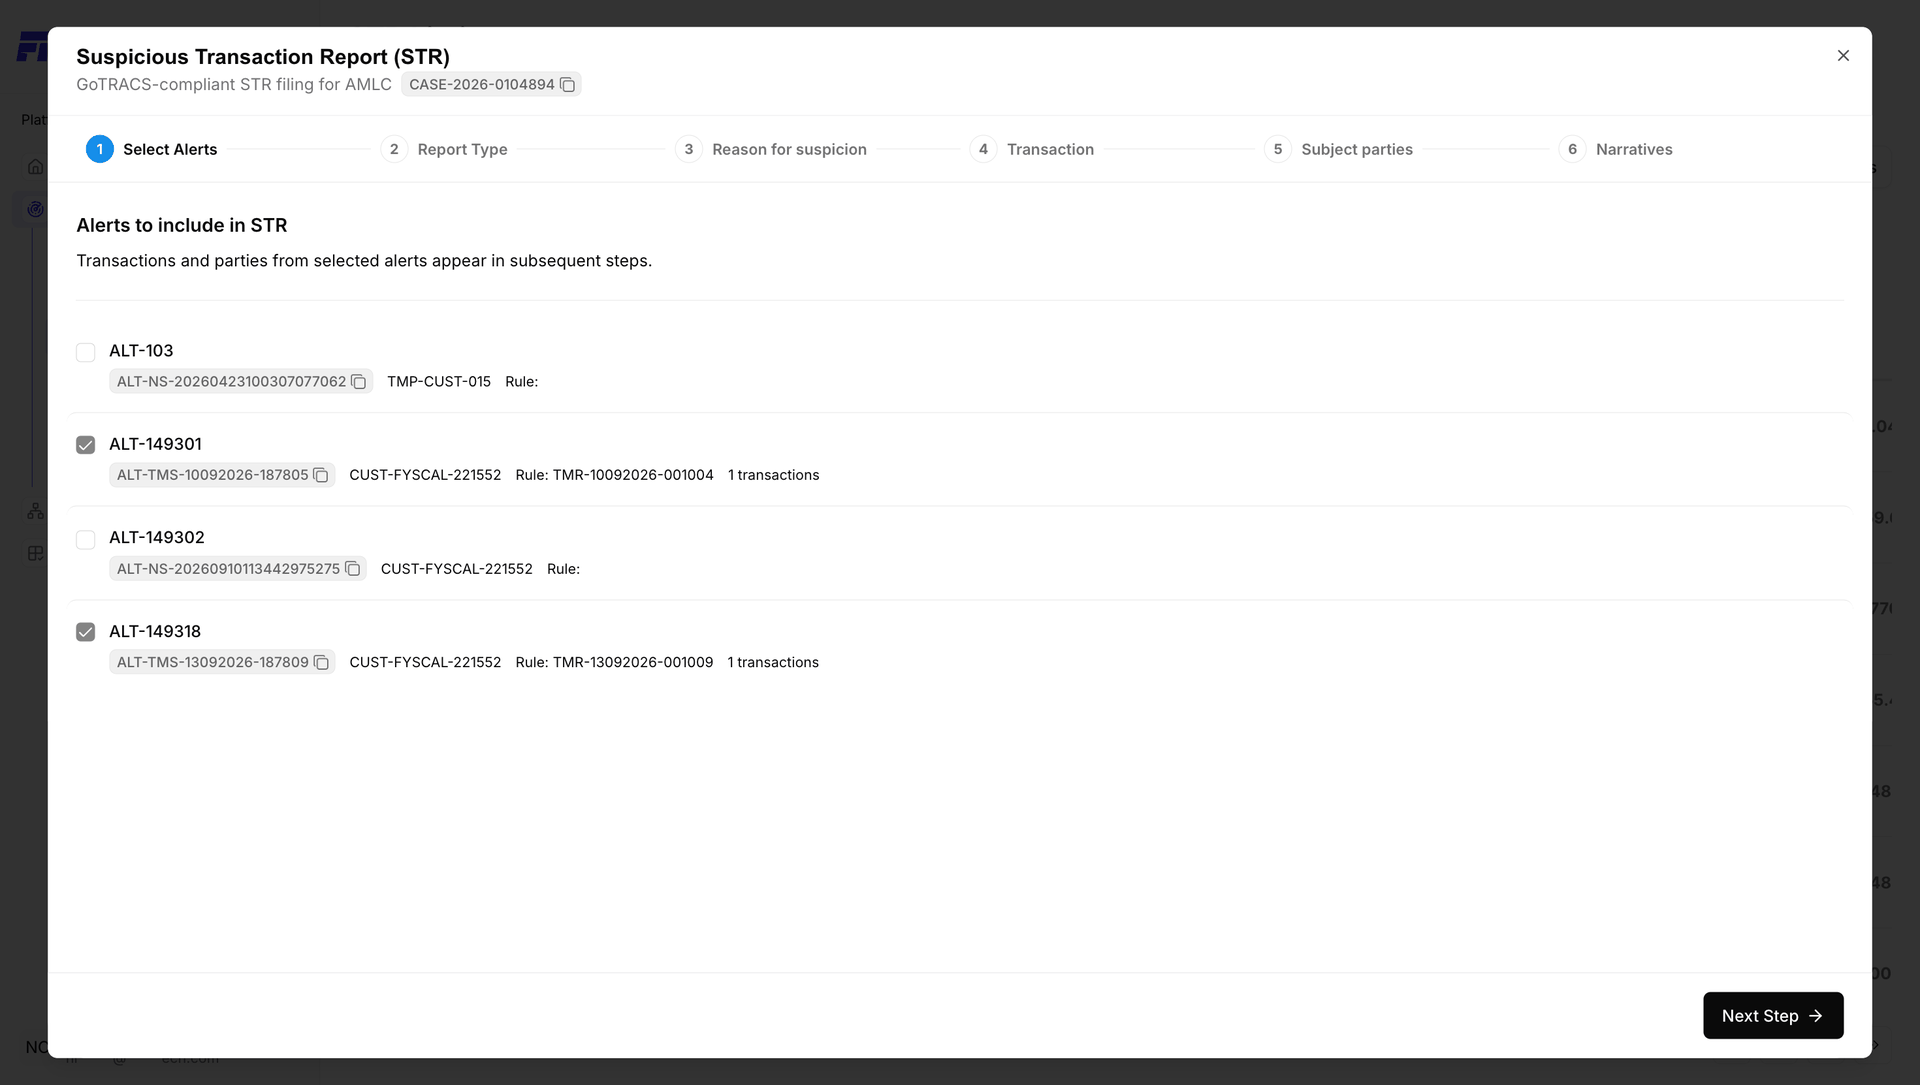The height and width of the screenshot is (1085, 1920).
Task: Copy the CASE-2026-0104894 case ID
Action: 567,85
